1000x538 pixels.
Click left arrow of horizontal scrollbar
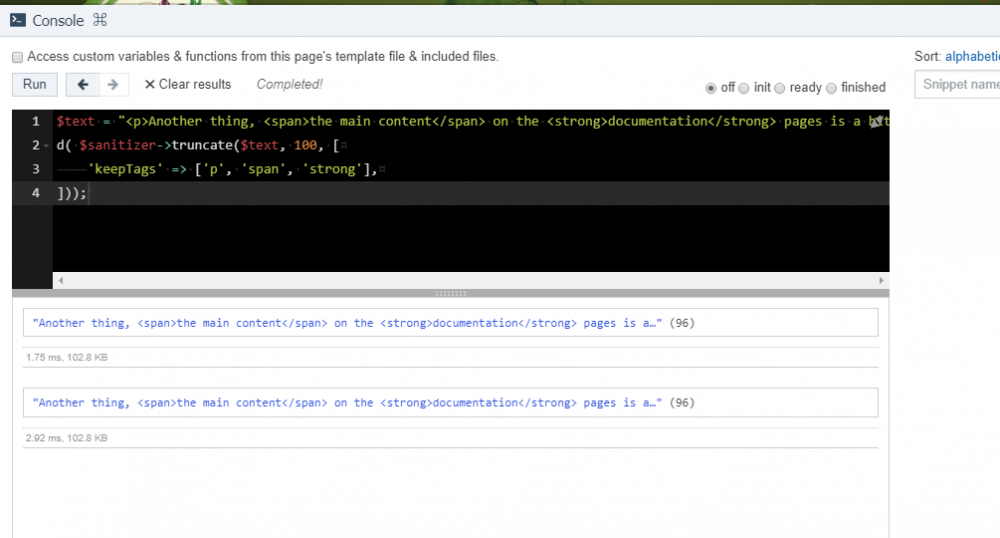[60, 281]
